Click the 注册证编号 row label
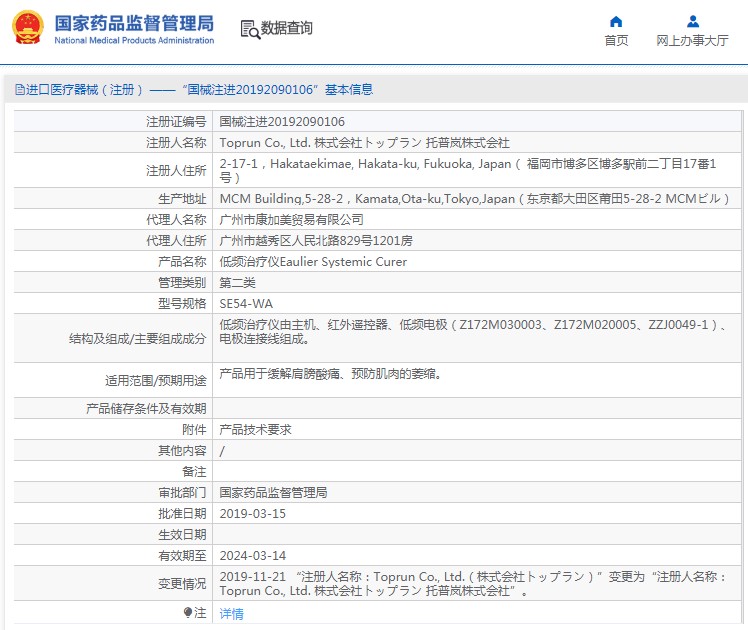748x630 pixels. [176, 122]
